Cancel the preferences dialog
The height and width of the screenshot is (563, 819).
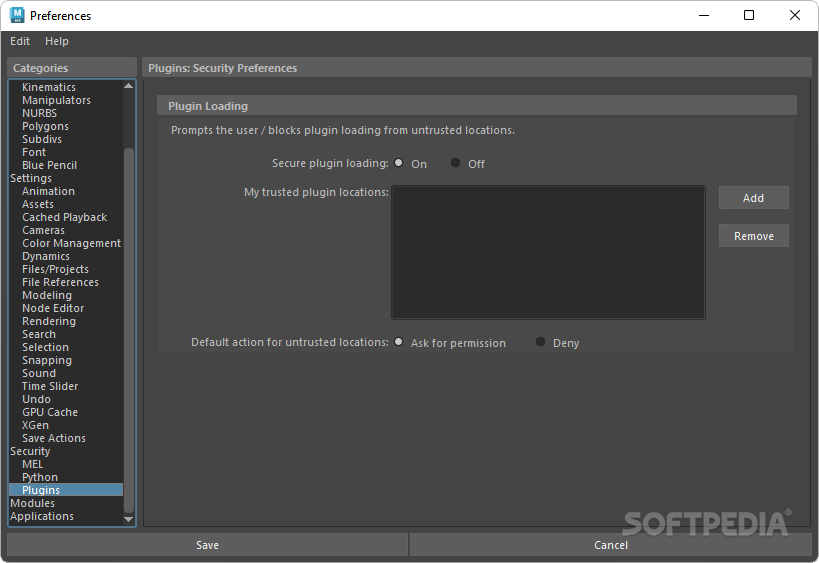[x=611, y=545]
